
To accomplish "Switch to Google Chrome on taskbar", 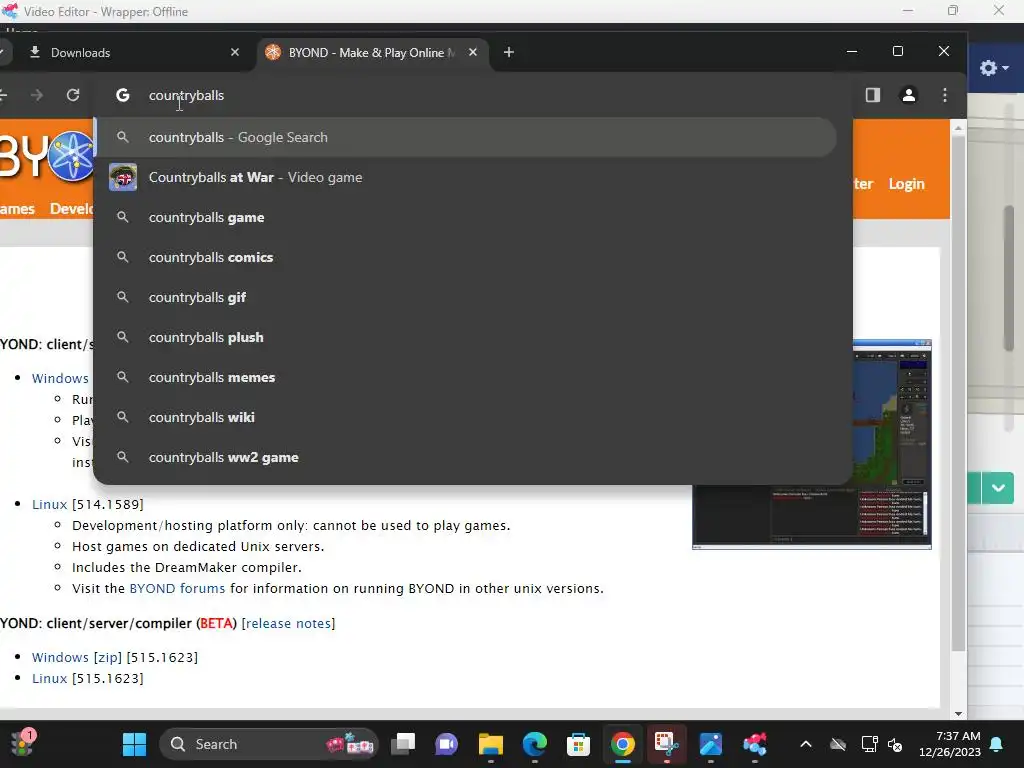I will click(622, 744).
